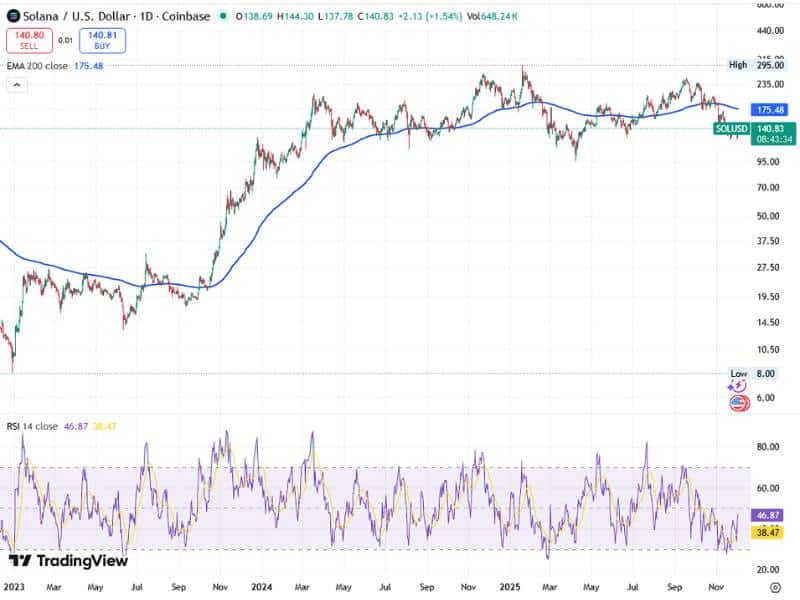Image resolution: width=800 pixels, height=600 pixels.
Task: Collapse the indicator list with the chevron arrow
Action: pos(16,86)
